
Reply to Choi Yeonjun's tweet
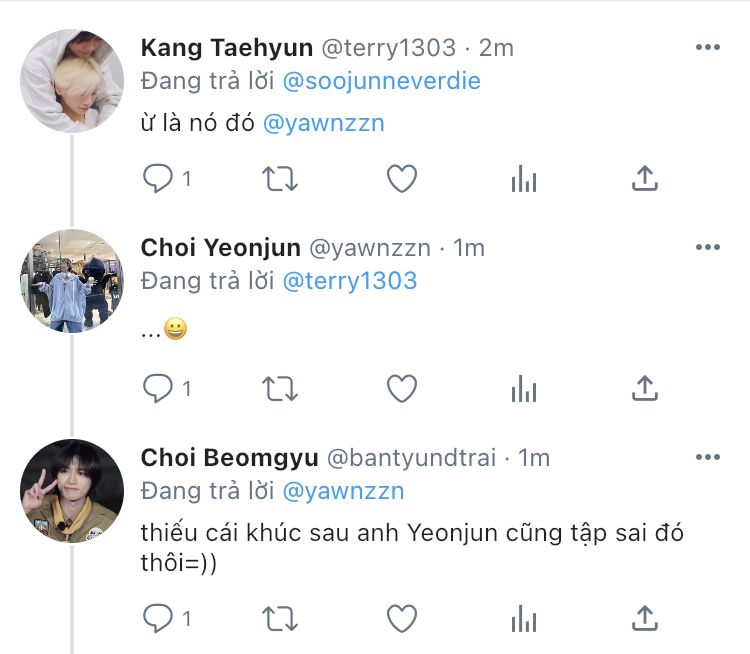pos(159,388)
